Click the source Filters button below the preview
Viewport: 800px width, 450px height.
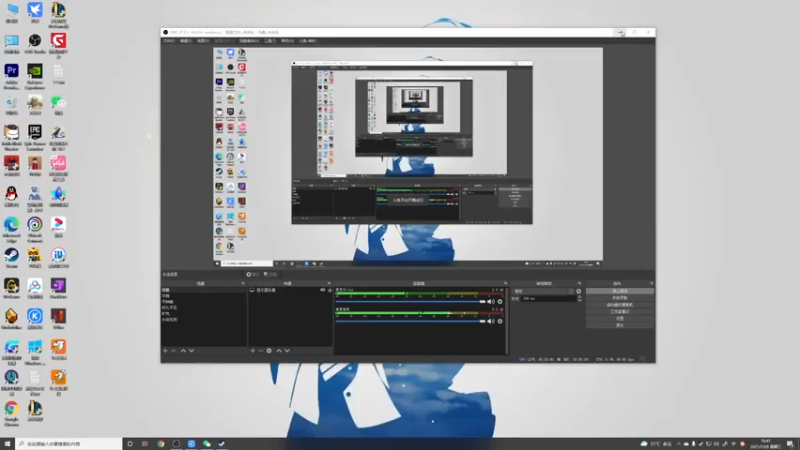click(x=270, y=274)
